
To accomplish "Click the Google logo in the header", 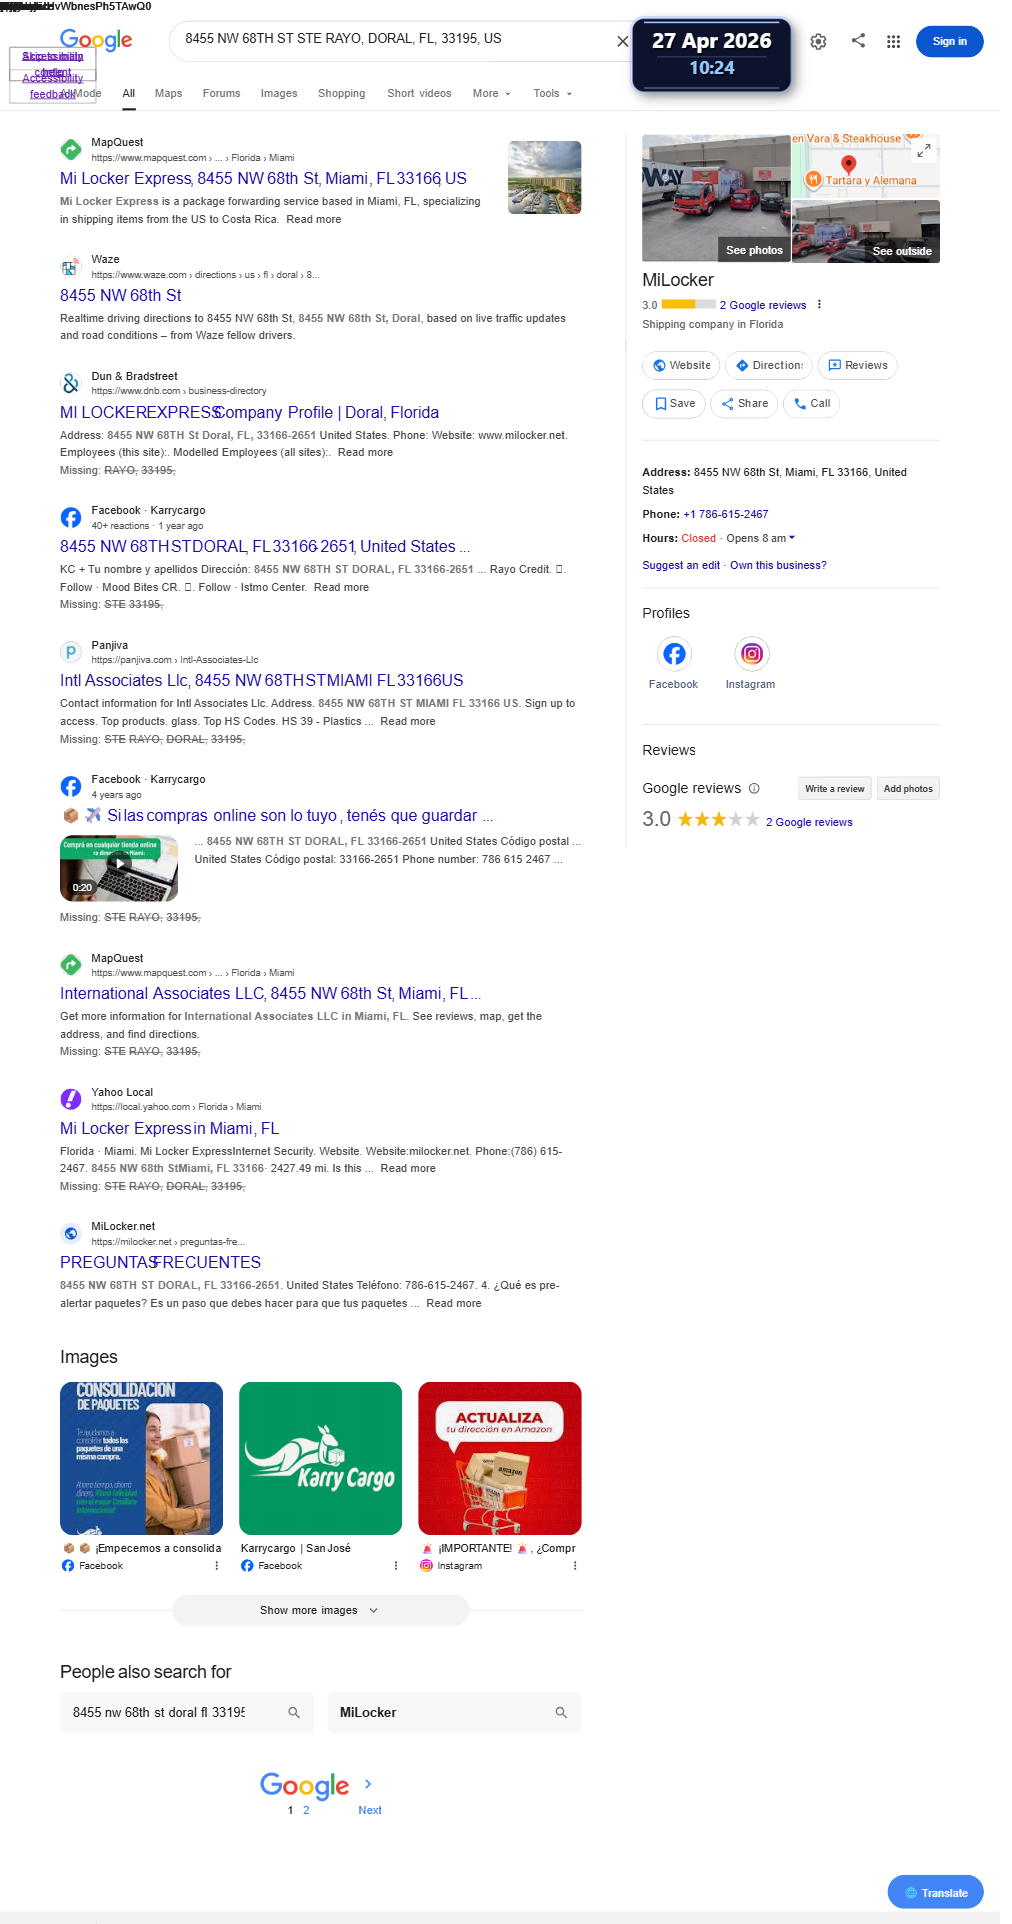I will click(96, 40).
